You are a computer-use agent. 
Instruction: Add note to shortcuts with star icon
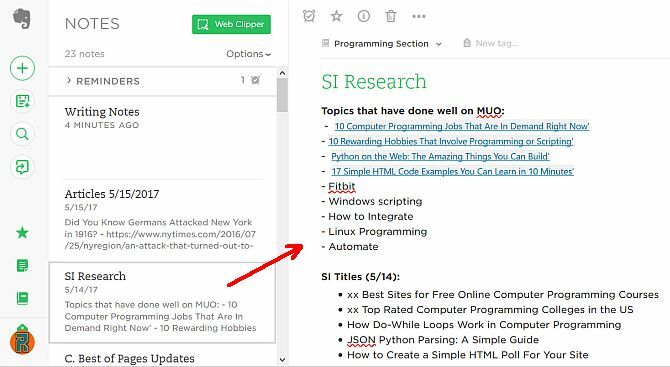pos(336,16)
